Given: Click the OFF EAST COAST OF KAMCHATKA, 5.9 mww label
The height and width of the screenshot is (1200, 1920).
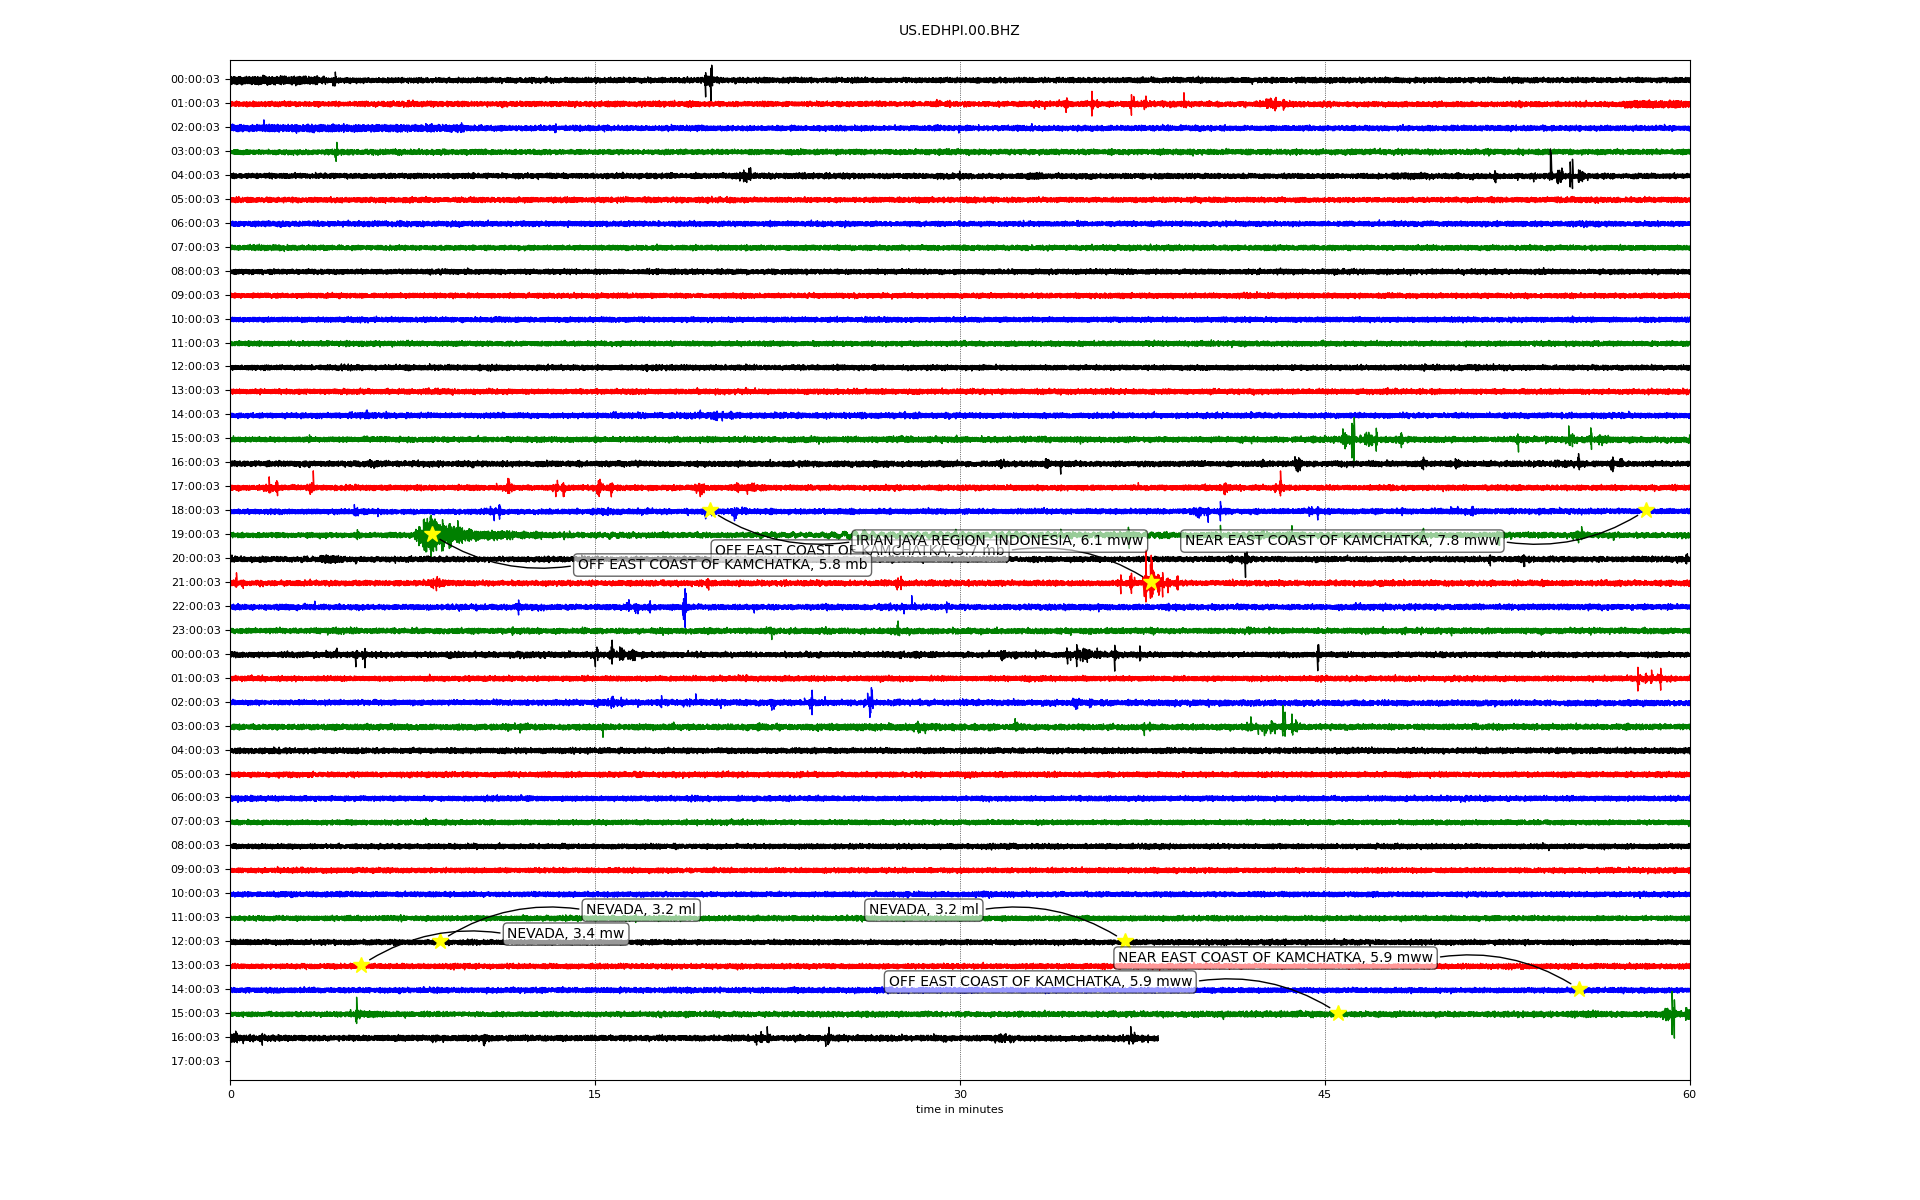Looking at the screenshot, I should click(x=1040, y=982).
